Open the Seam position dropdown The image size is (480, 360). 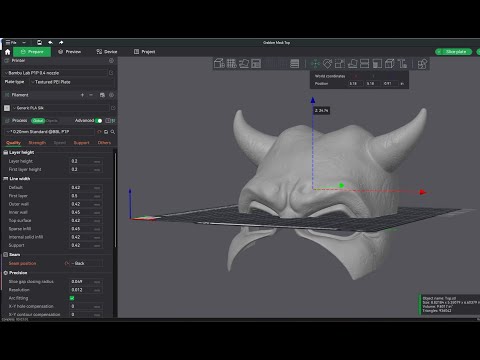pyautogui.click(x=86, y=263)
